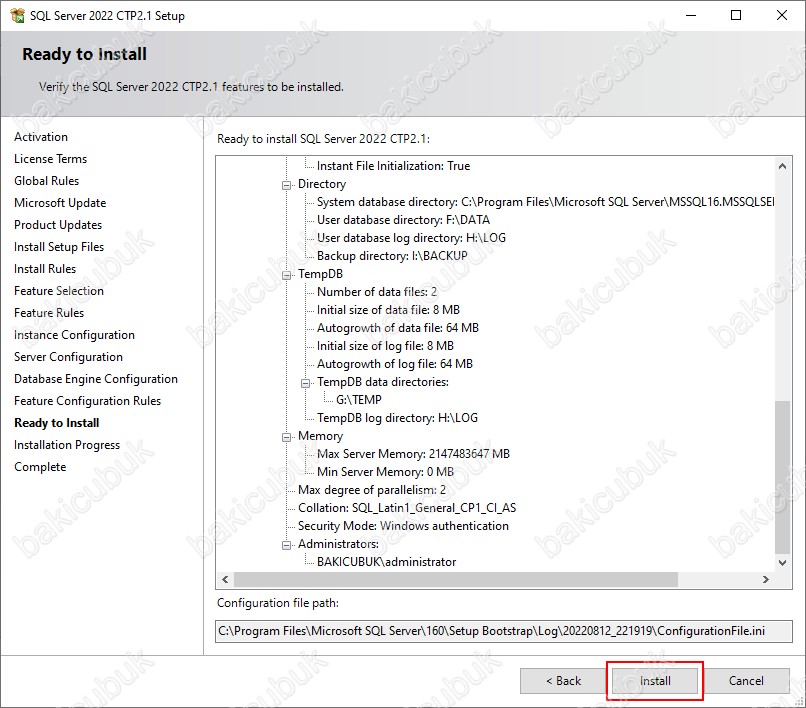The width and height of the screenshot is (806, 708).
Task: Go to the Global Rules step
Action: click(x=47, y=181)
